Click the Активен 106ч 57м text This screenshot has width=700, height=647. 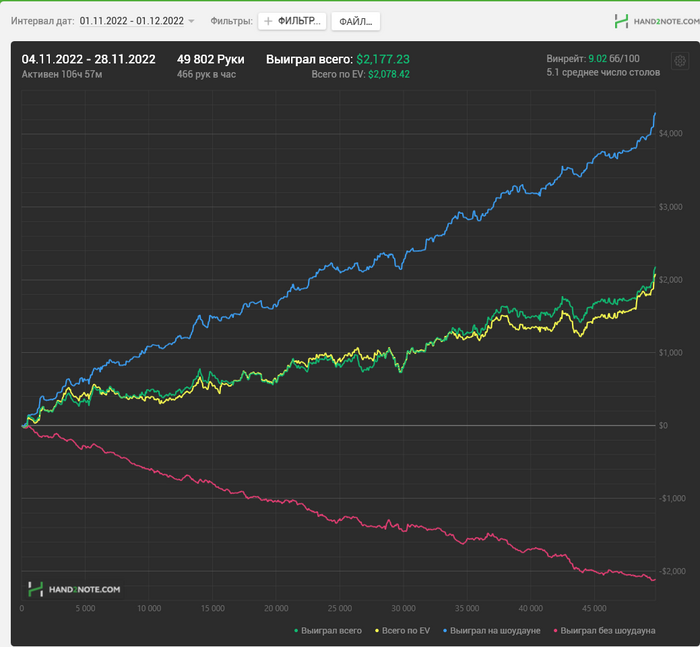pos(62,74)
